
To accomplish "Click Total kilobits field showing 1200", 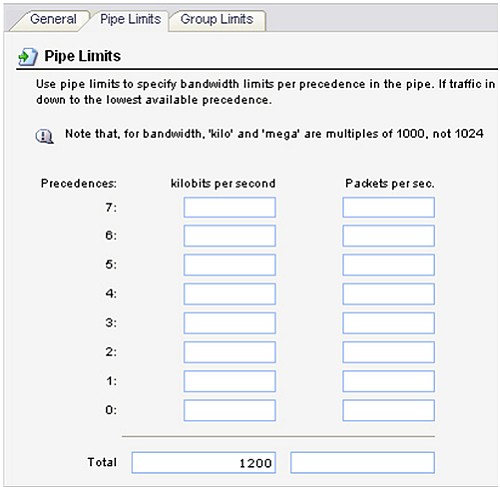I will tap(204, 462).
